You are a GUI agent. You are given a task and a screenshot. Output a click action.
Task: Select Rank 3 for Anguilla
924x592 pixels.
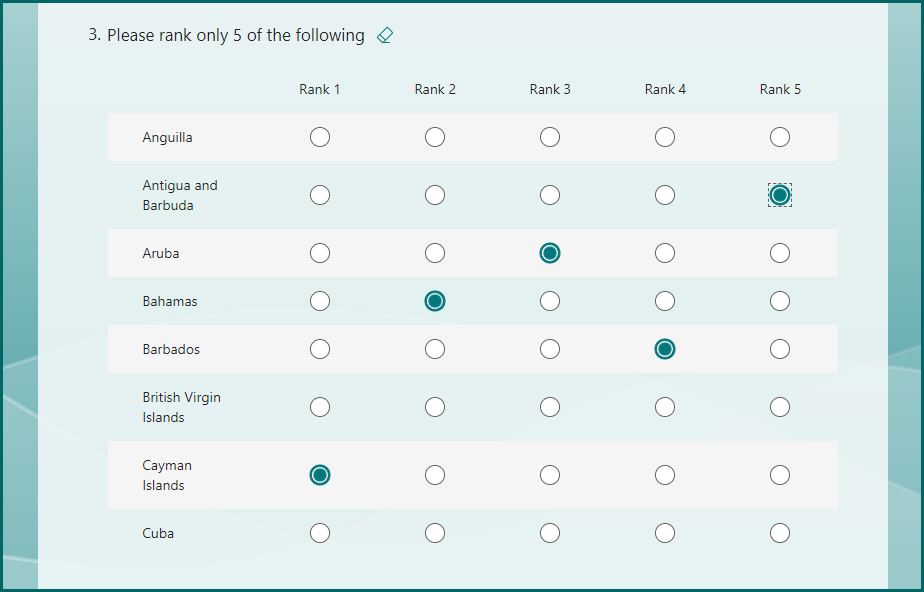(x=550, y=137)
